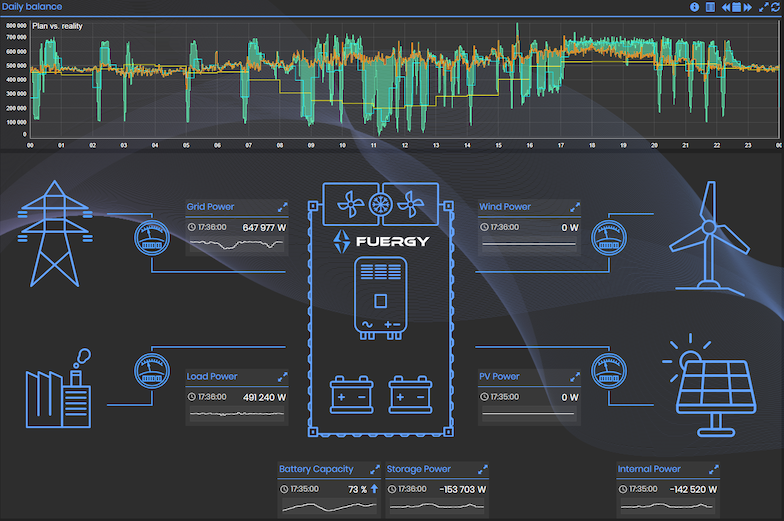Click the snowflake cooling icon between fans

click(x=380, y=204)
